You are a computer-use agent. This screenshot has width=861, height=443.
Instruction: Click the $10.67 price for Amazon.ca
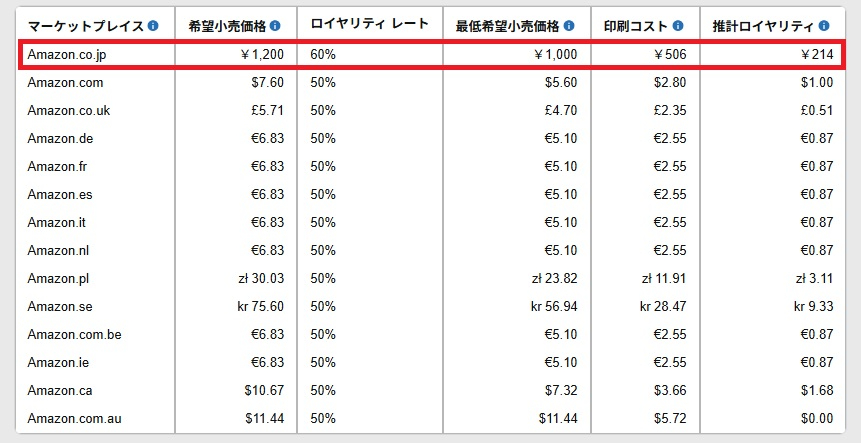265,390
